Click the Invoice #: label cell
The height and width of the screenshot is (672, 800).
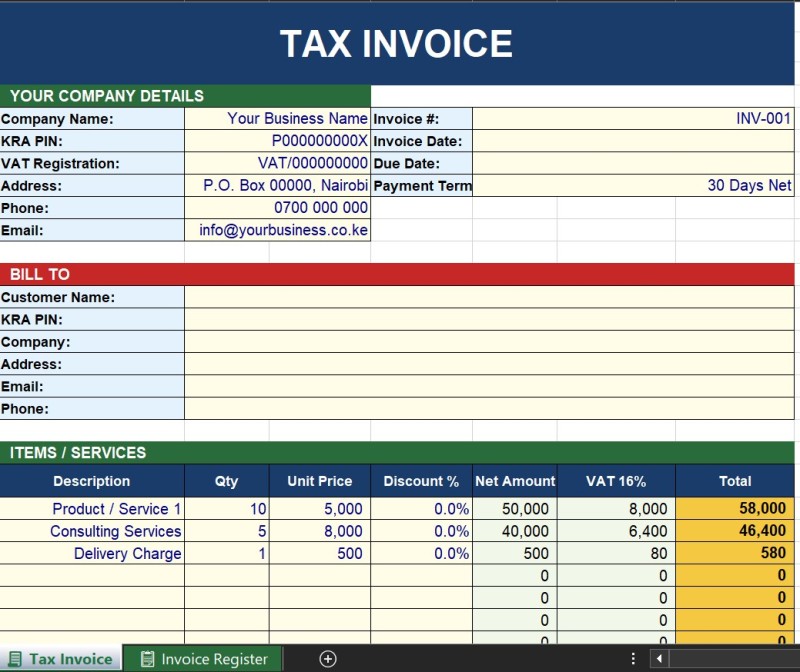click(x=421, y=118)
